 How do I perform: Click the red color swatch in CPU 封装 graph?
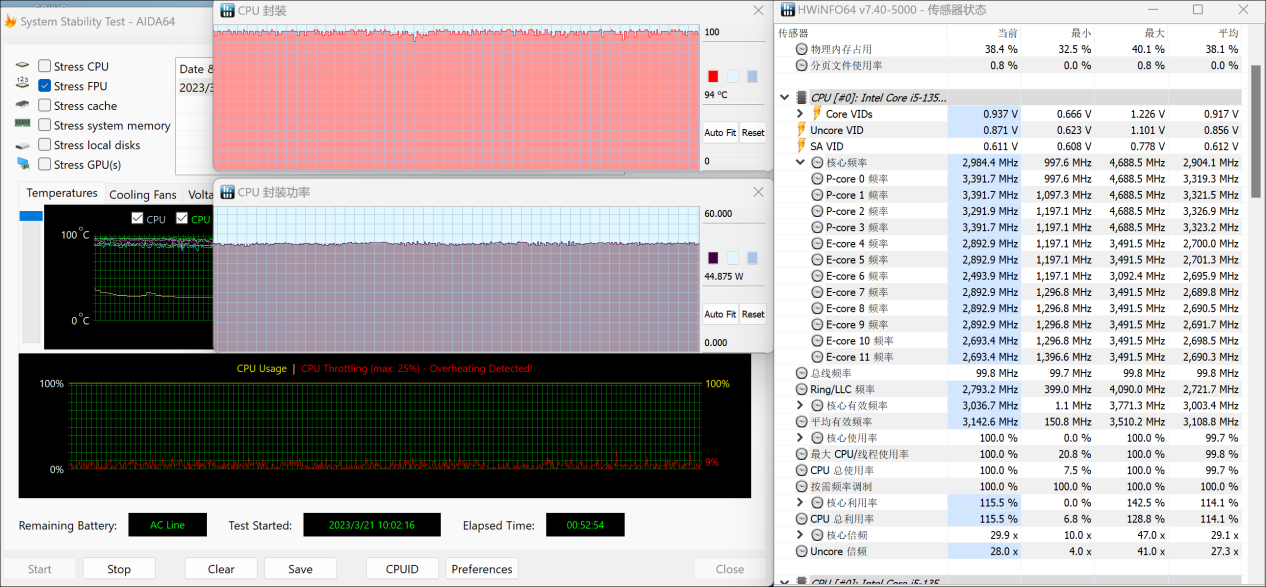point(713,76)
